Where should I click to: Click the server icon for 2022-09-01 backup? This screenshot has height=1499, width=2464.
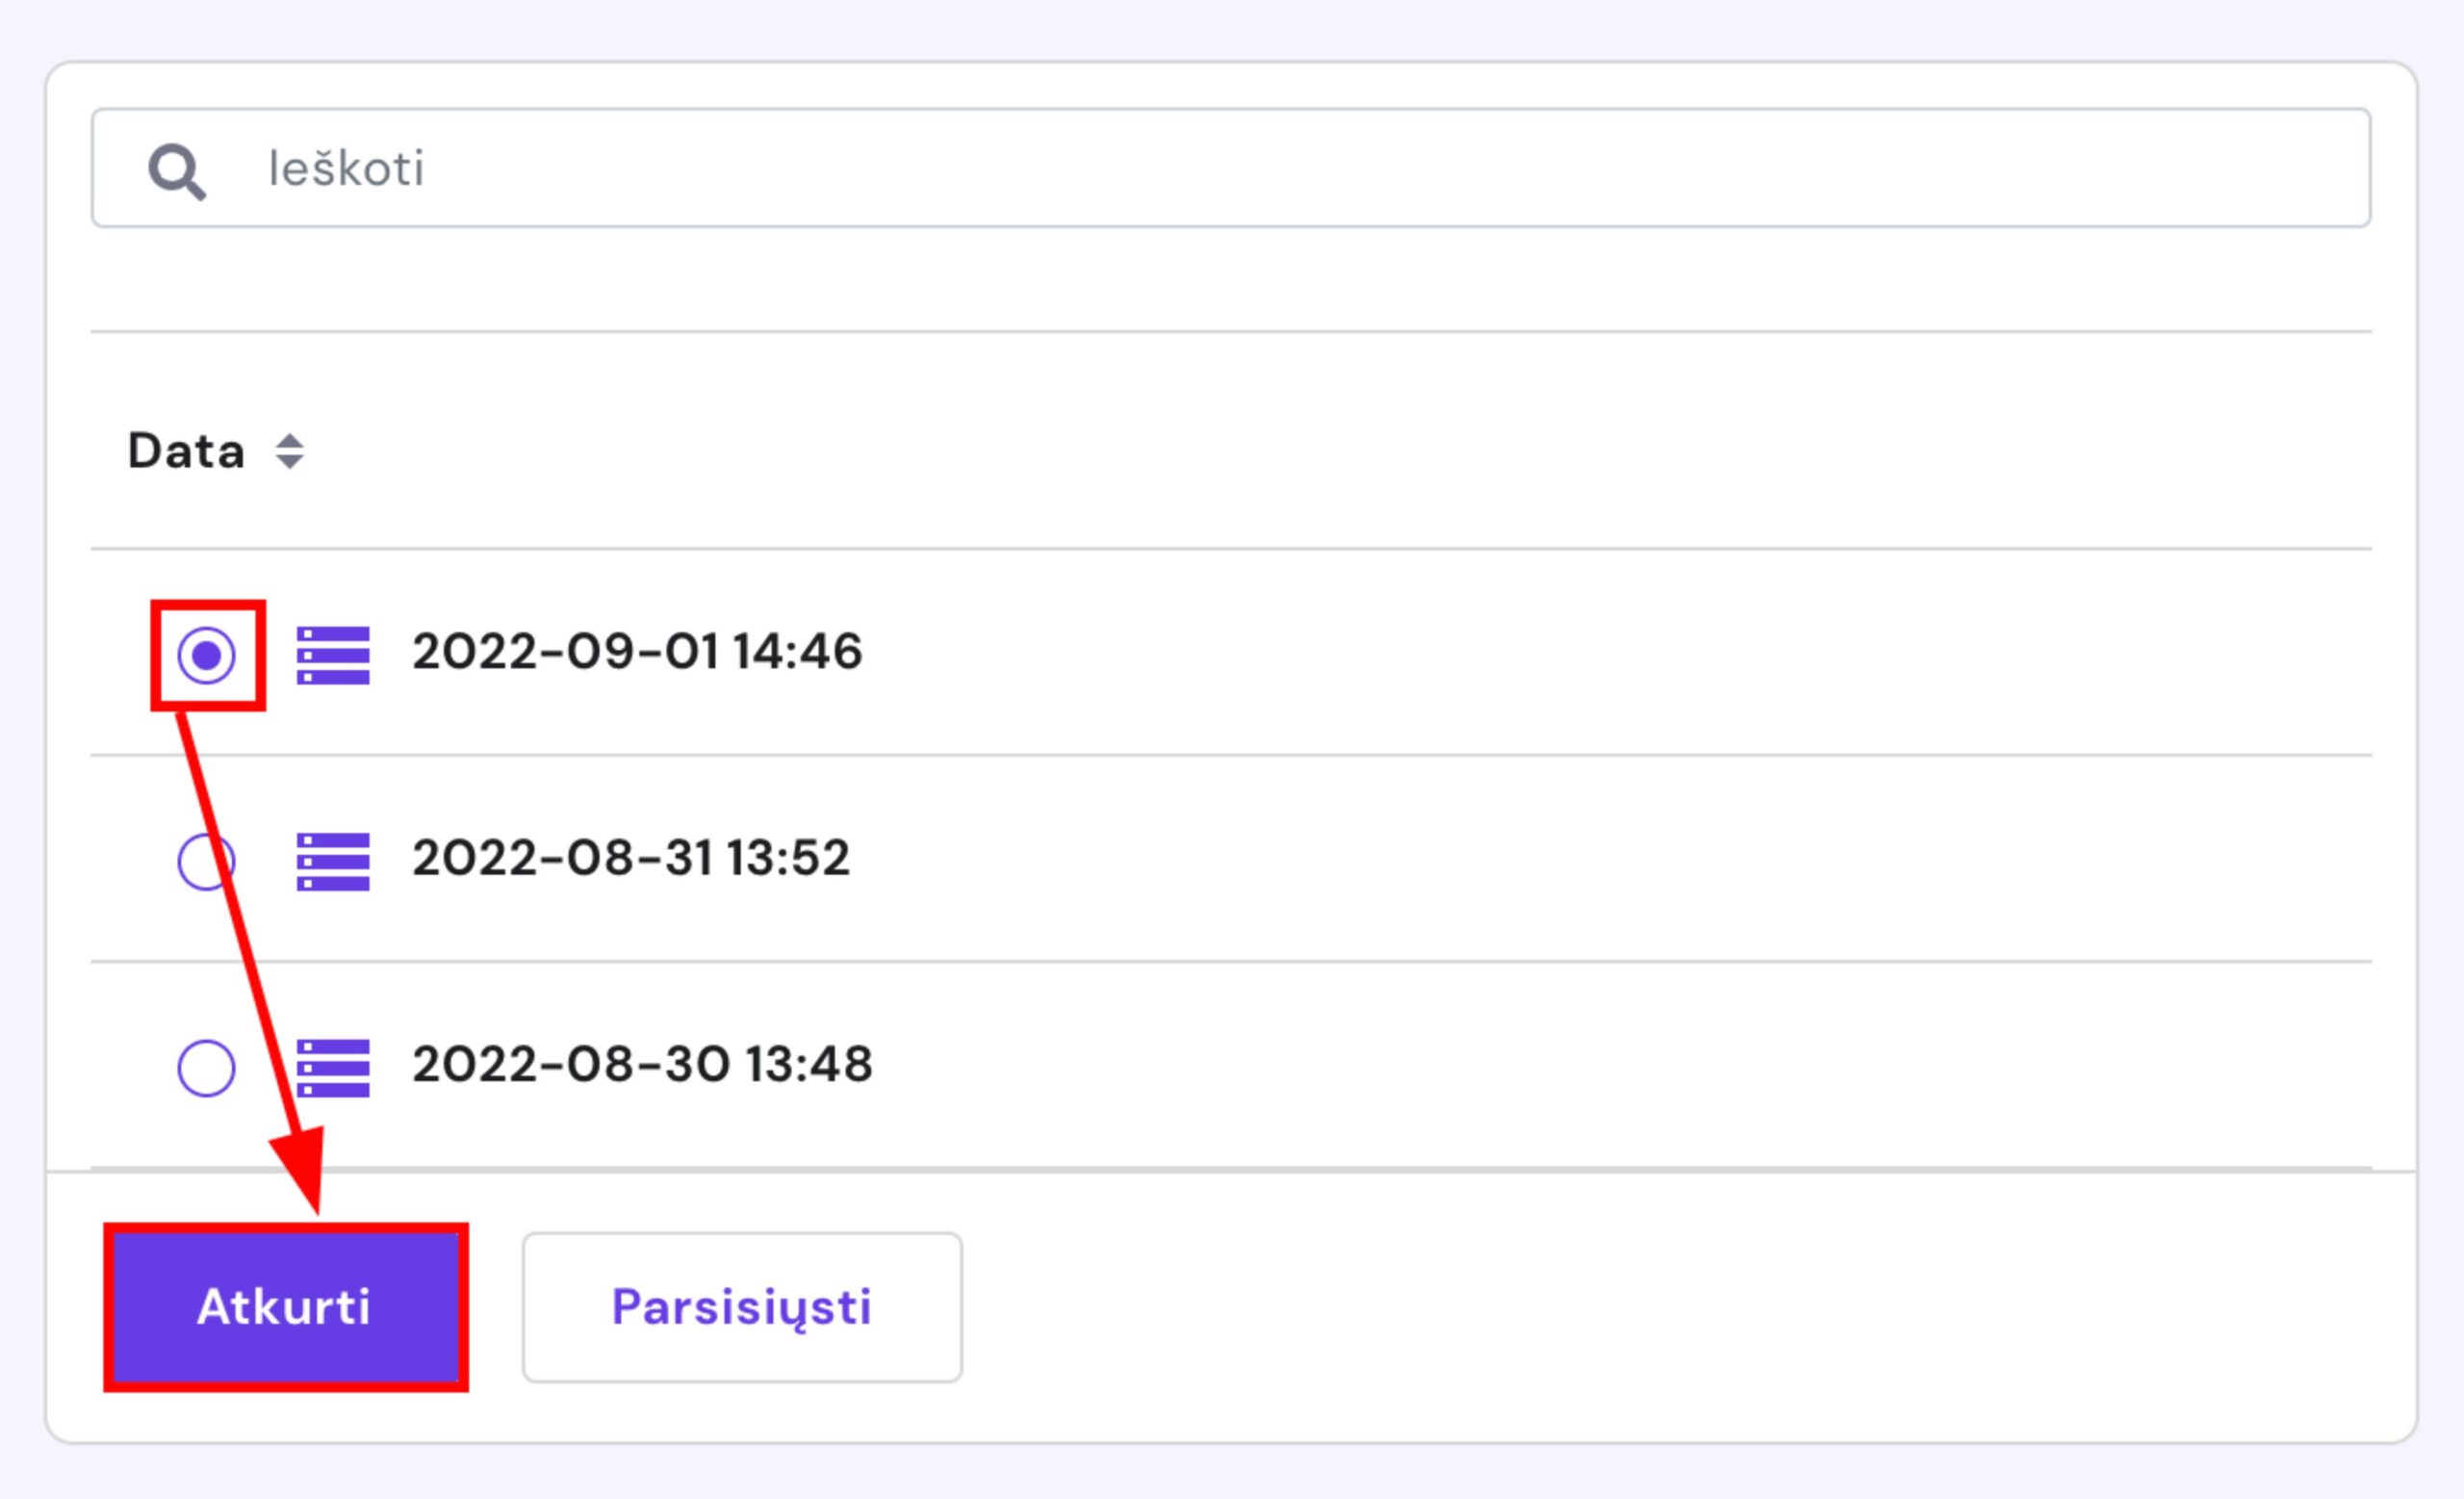pyautogui.click(x=333, y=655)
